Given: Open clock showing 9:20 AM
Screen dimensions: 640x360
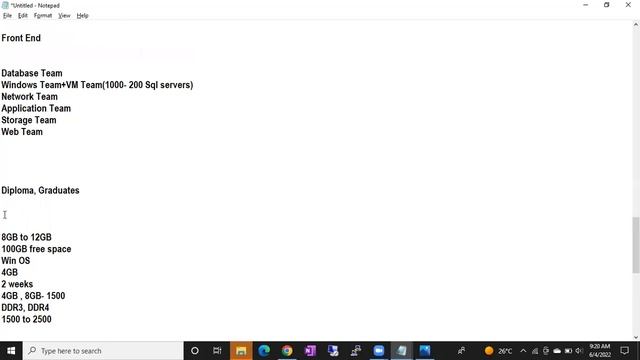Looking at the screenshot, I should tap(599, 351).
